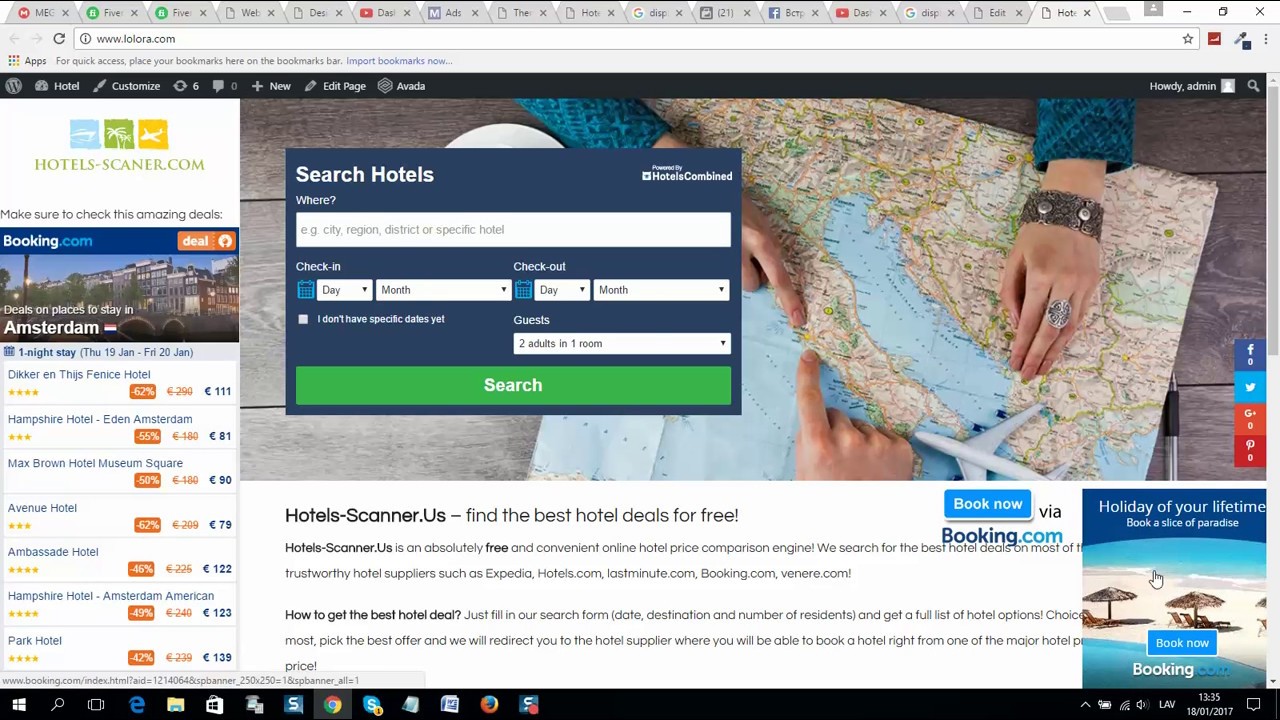Open the Ambassade Hotel listing
The width and height of the screenshot is (1280, 720).
click(53, 552)
